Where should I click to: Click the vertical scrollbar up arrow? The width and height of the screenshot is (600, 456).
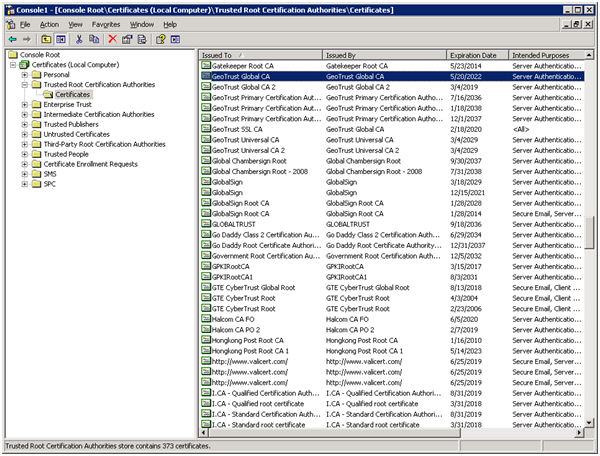(589, 55)
